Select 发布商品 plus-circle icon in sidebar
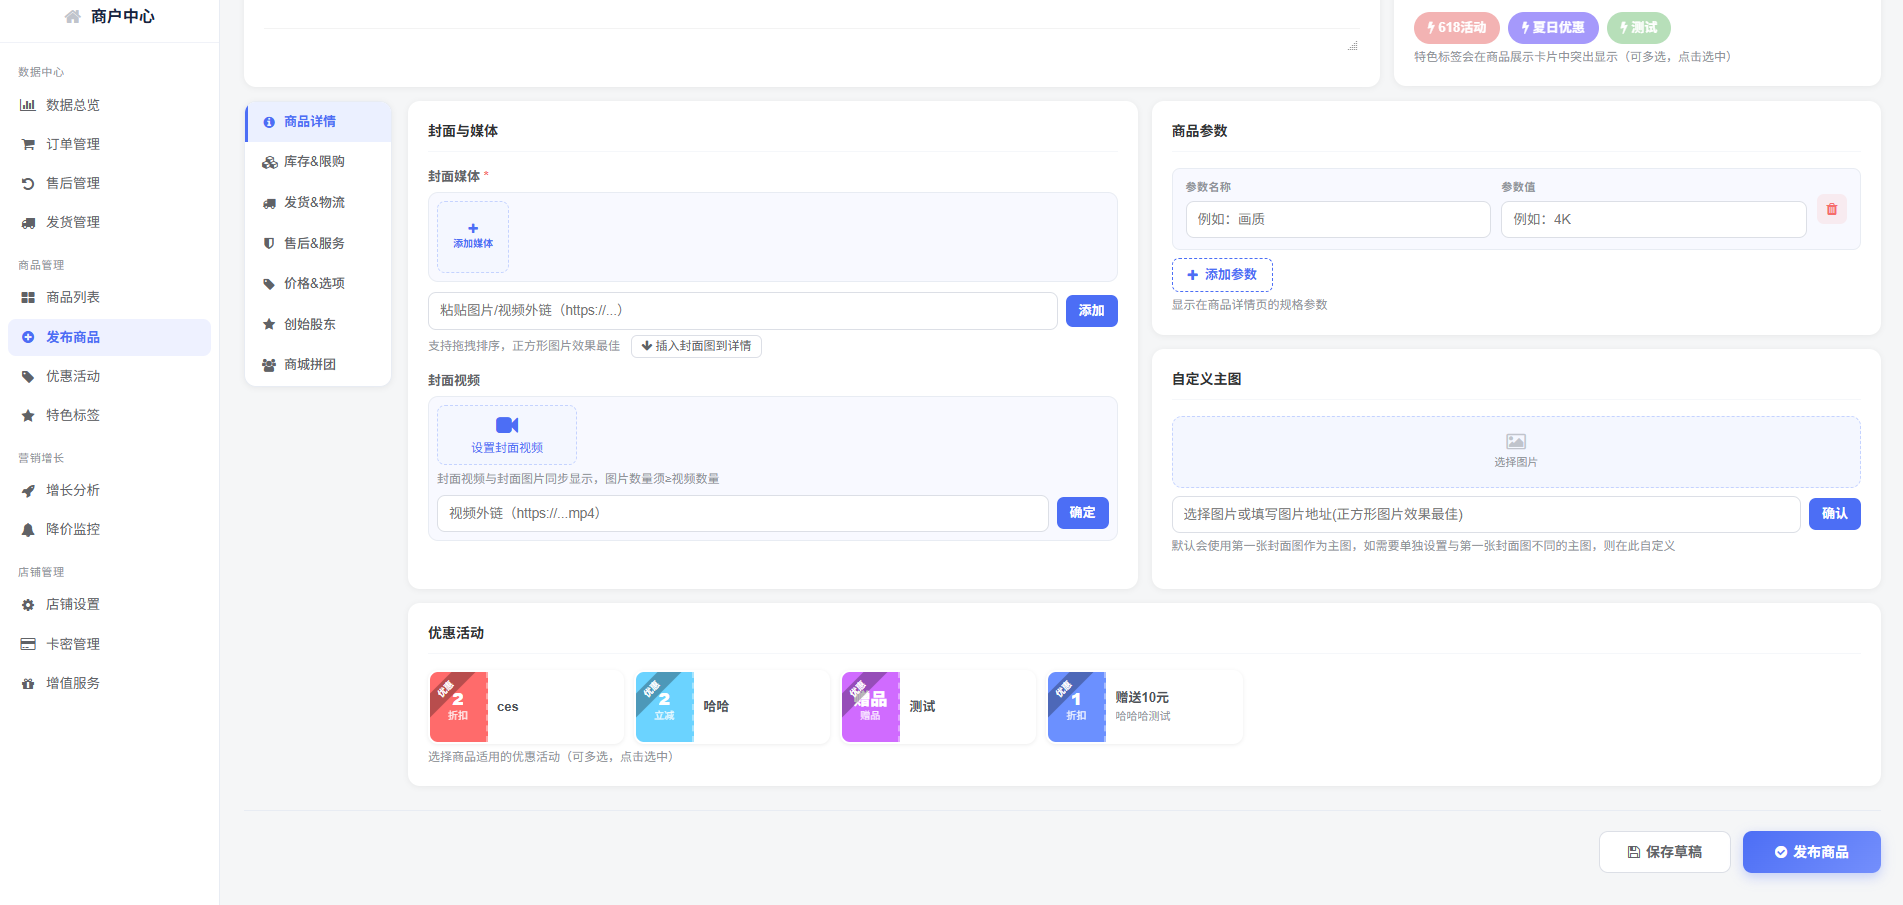The width and height of the screenshot is (1903, 905). (x=28, y=337)
